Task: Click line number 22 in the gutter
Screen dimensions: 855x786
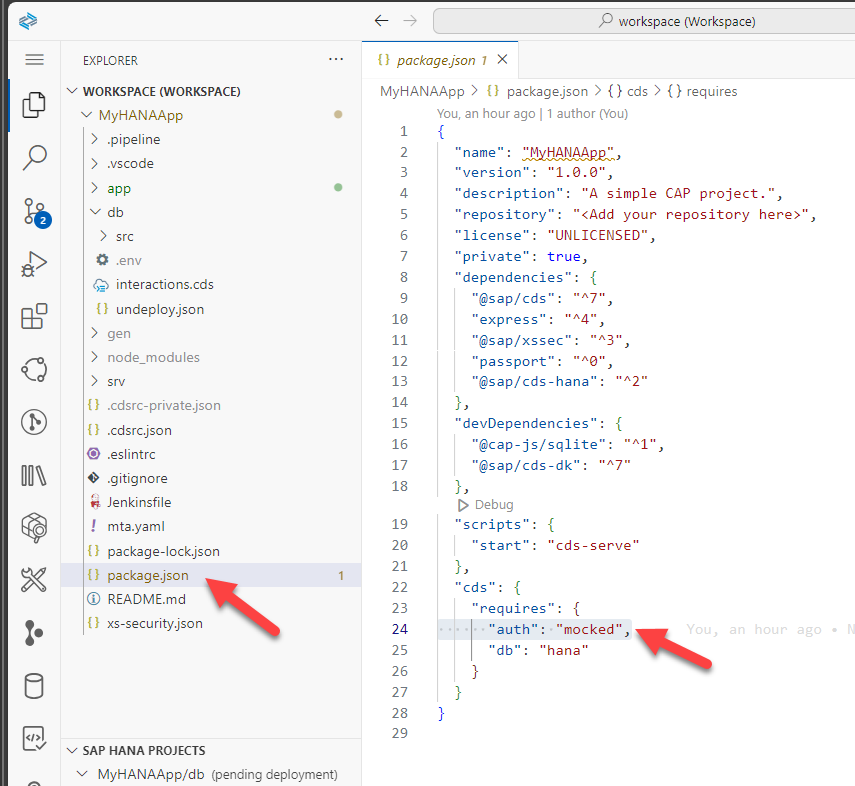Action: click(x=399, y=587)
